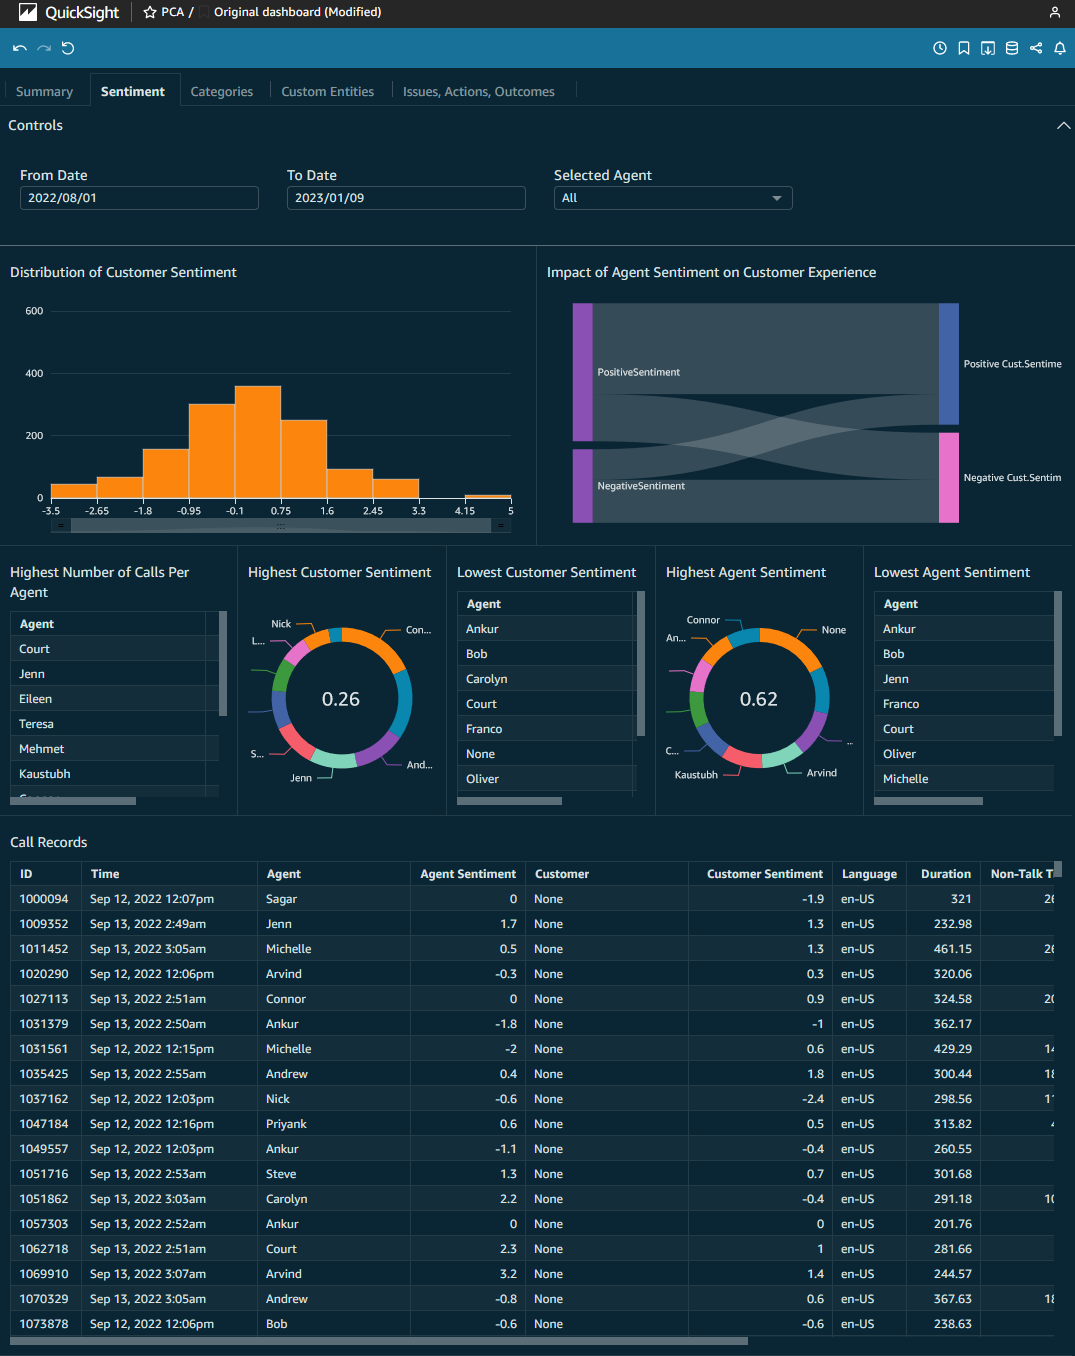Toggle the bookmark icon next to dashboard title

pyautogui.click(x=203, y=12)
